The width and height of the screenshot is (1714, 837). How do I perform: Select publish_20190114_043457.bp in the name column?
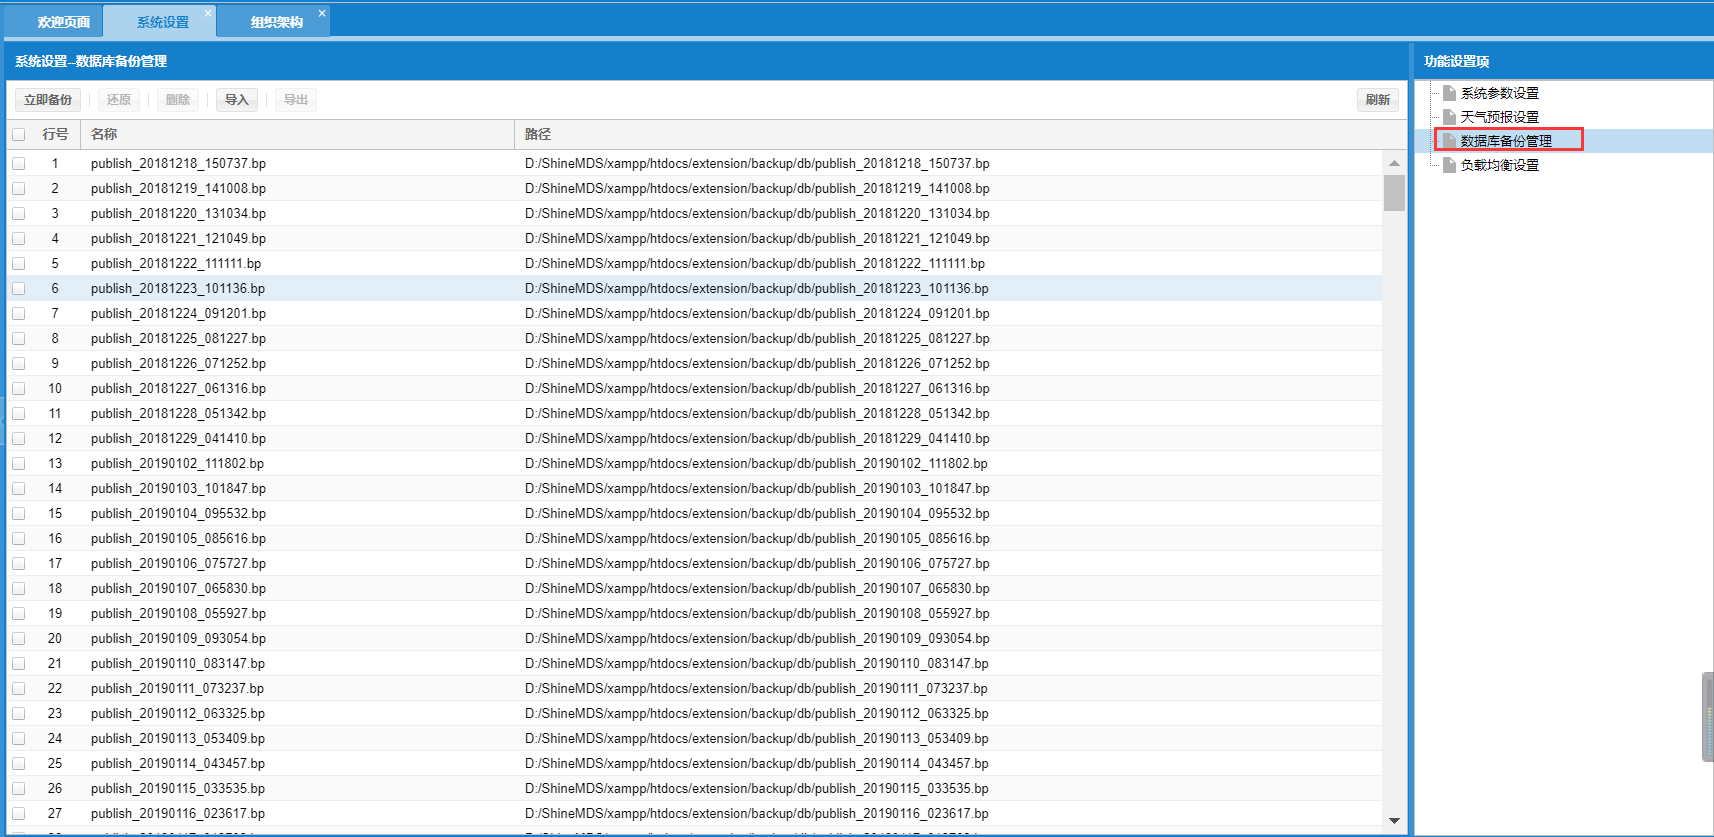[178, 763]
